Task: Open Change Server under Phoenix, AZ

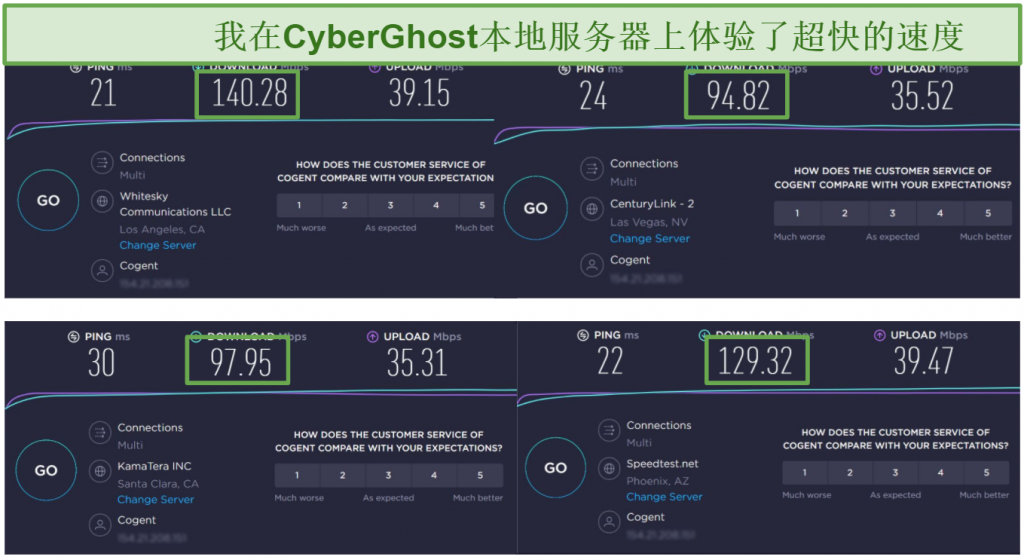Action: coord(664,497)
